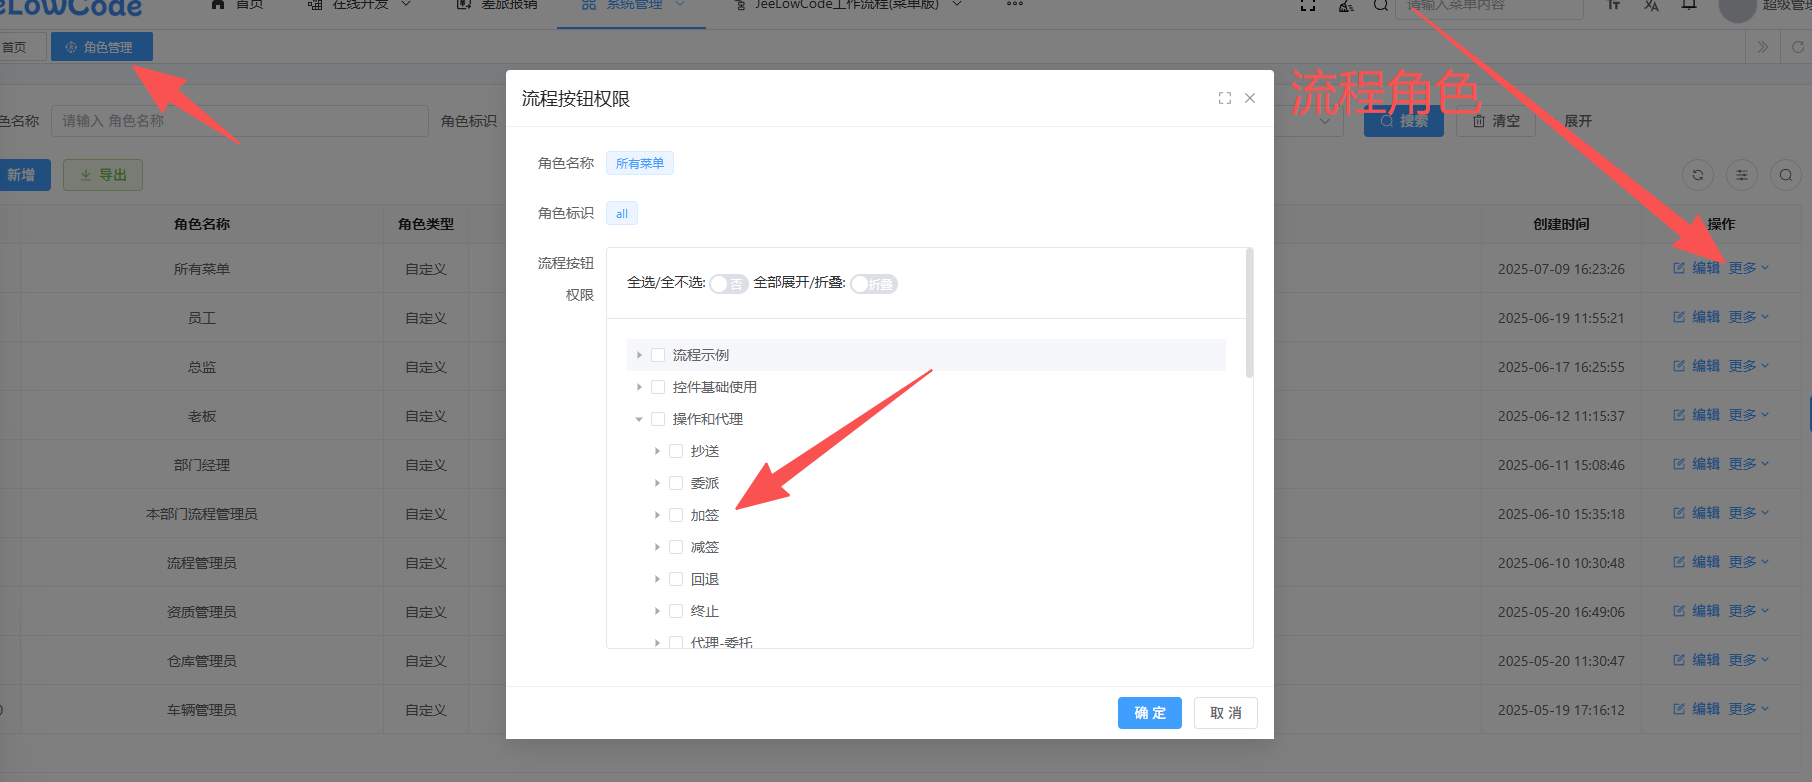Click the table refresh icon
The image size is (1812, 782).
(1697, 175)
